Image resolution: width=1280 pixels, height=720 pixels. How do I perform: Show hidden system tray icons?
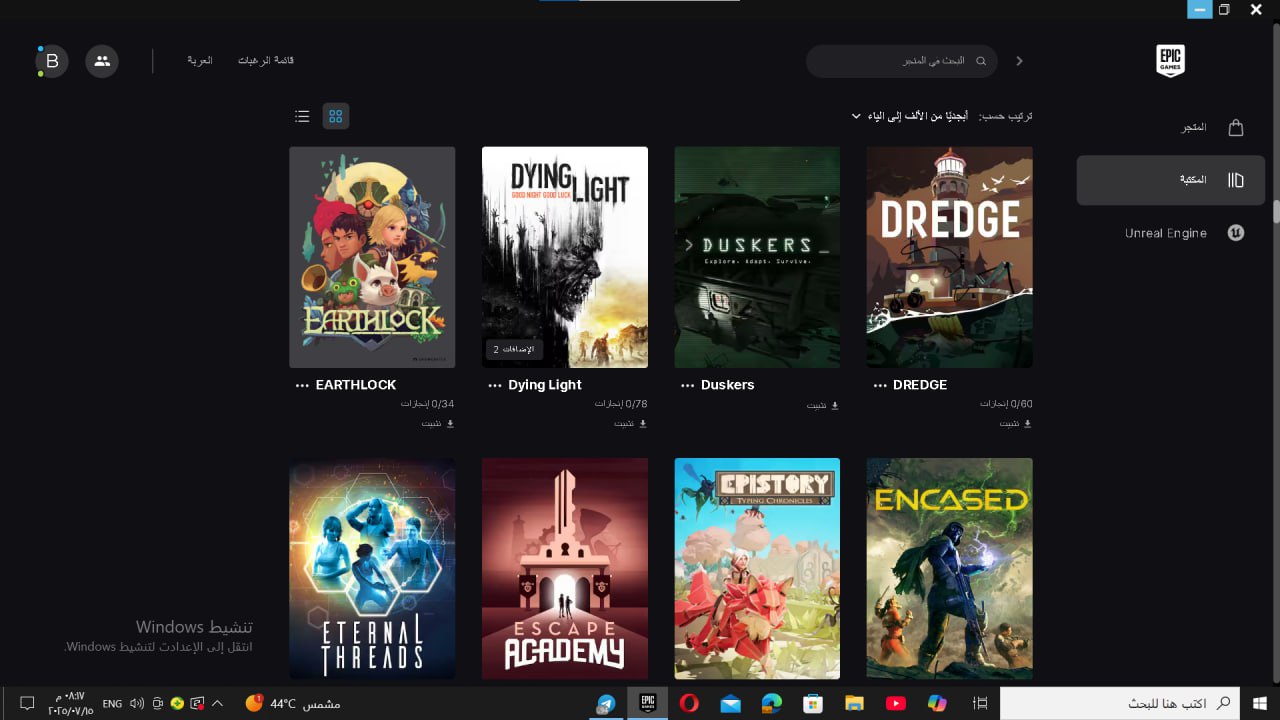click(x=217, y=703)
